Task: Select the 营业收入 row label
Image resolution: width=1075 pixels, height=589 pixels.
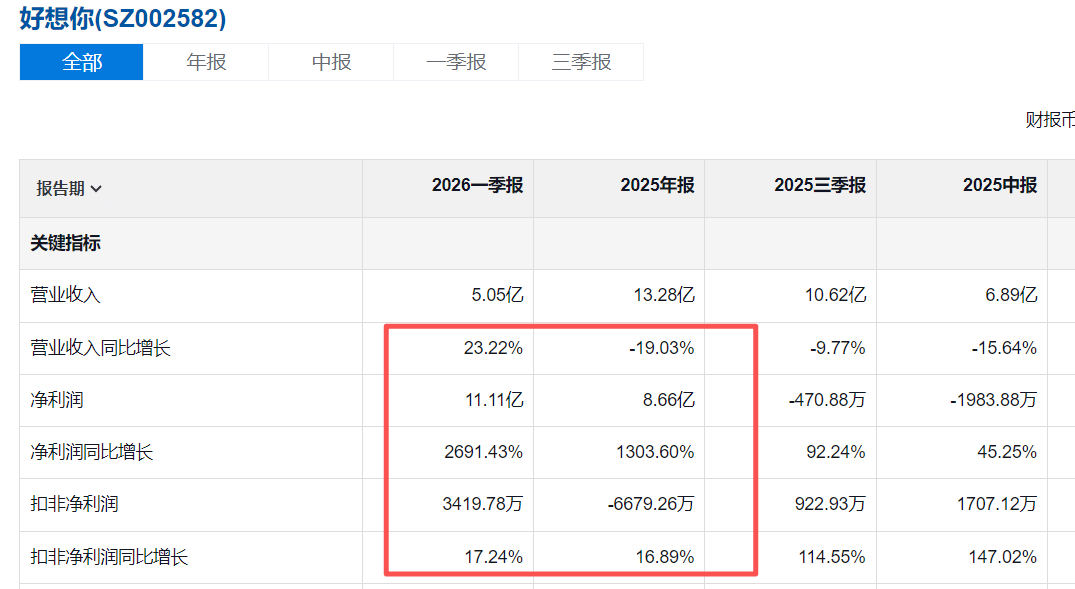Action: click(65, 296)
